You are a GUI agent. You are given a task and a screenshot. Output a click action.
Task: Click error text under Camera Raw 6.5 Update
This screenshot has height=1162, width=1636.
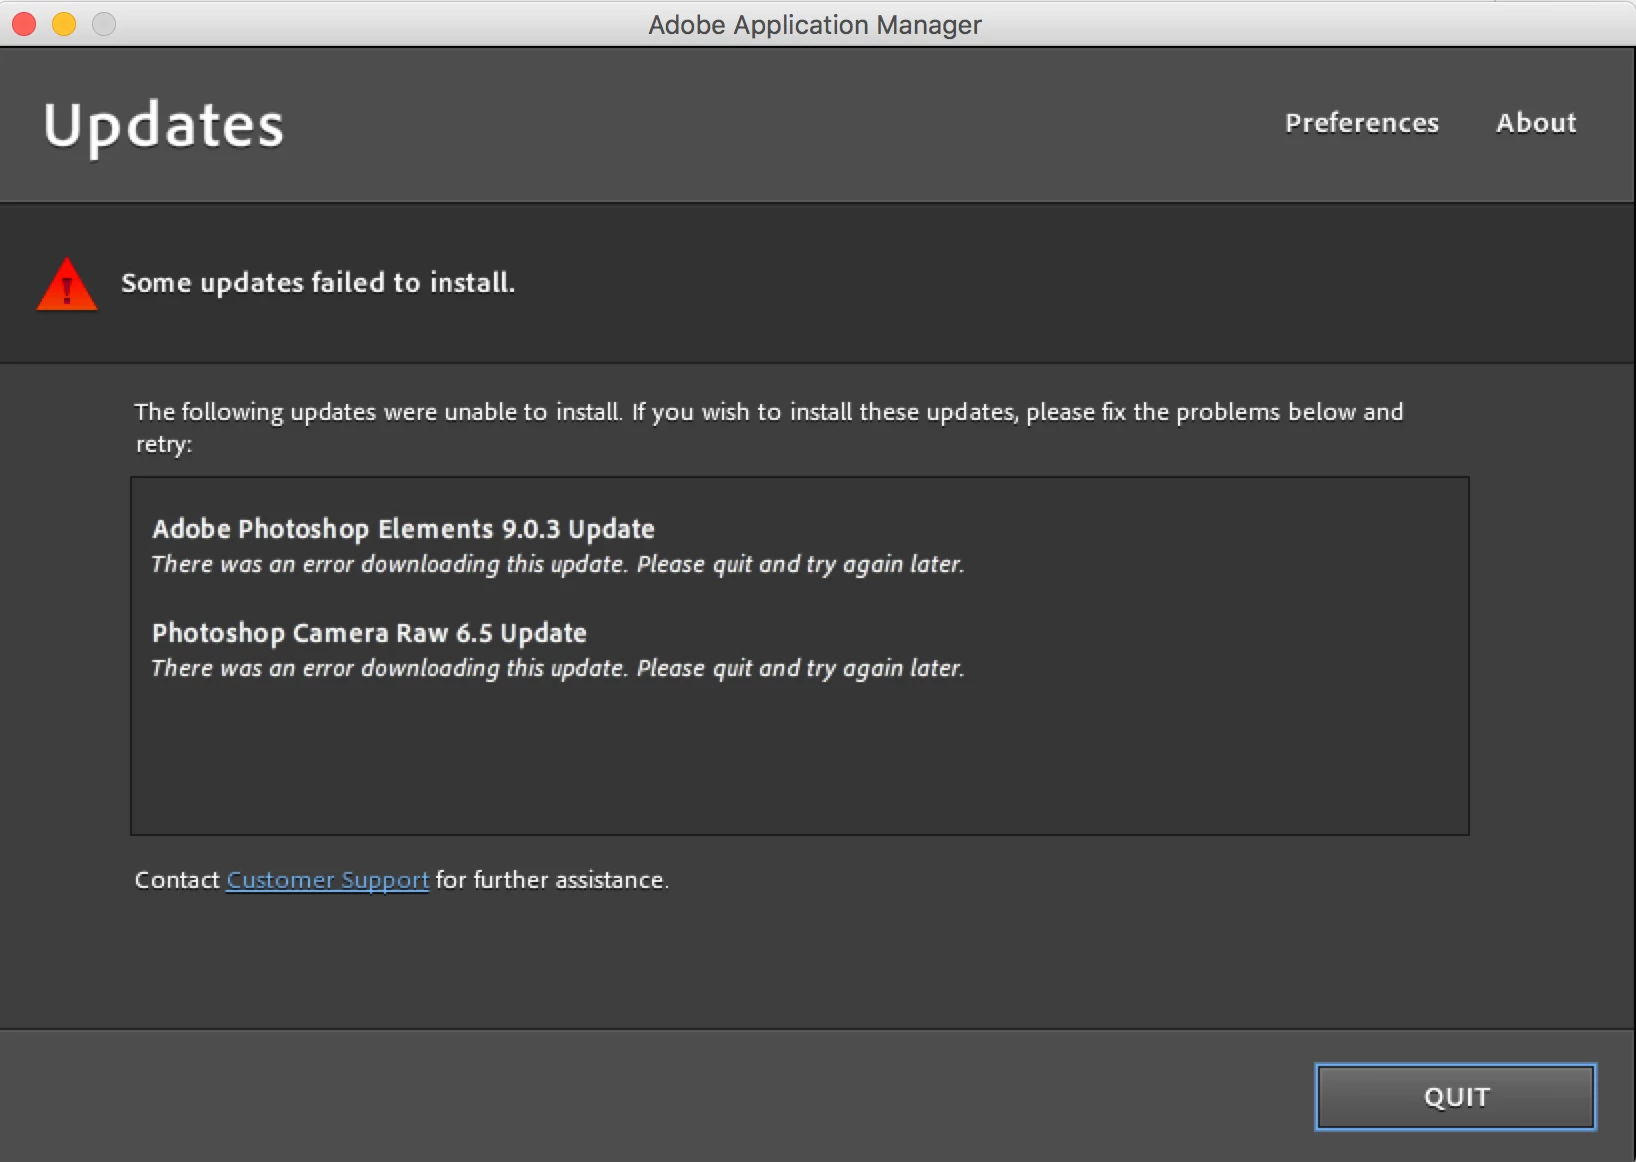pyautogui.click(x=558, y=669)
